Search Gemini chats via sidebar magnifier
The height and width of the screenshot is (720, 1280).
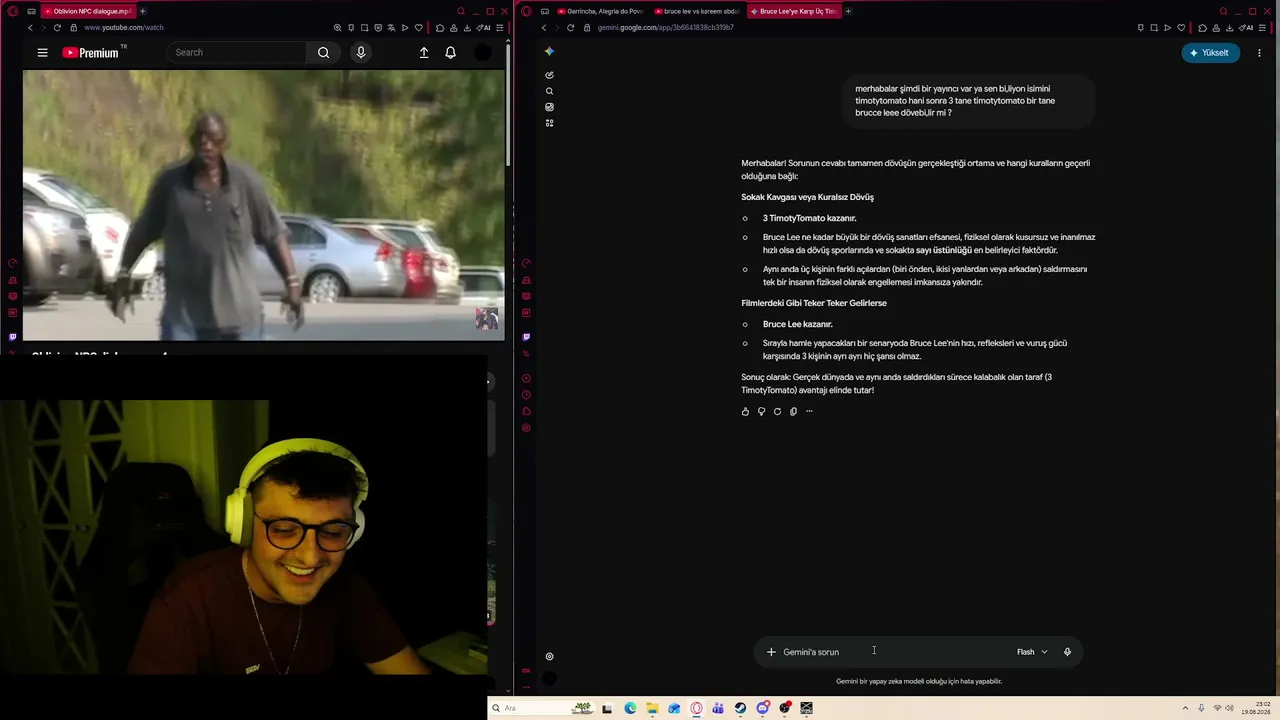(x=549, y=91)
